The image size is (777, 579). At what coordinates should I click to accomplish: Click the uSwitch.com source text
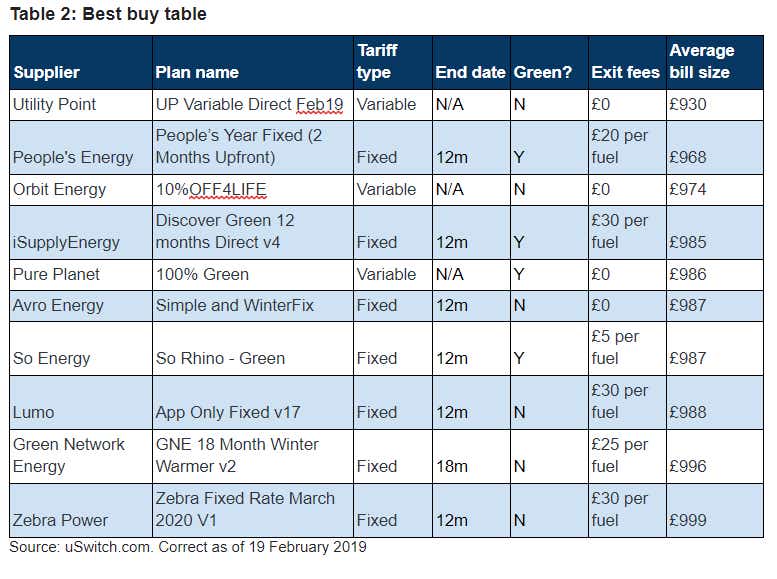click(x=109, y=547)
